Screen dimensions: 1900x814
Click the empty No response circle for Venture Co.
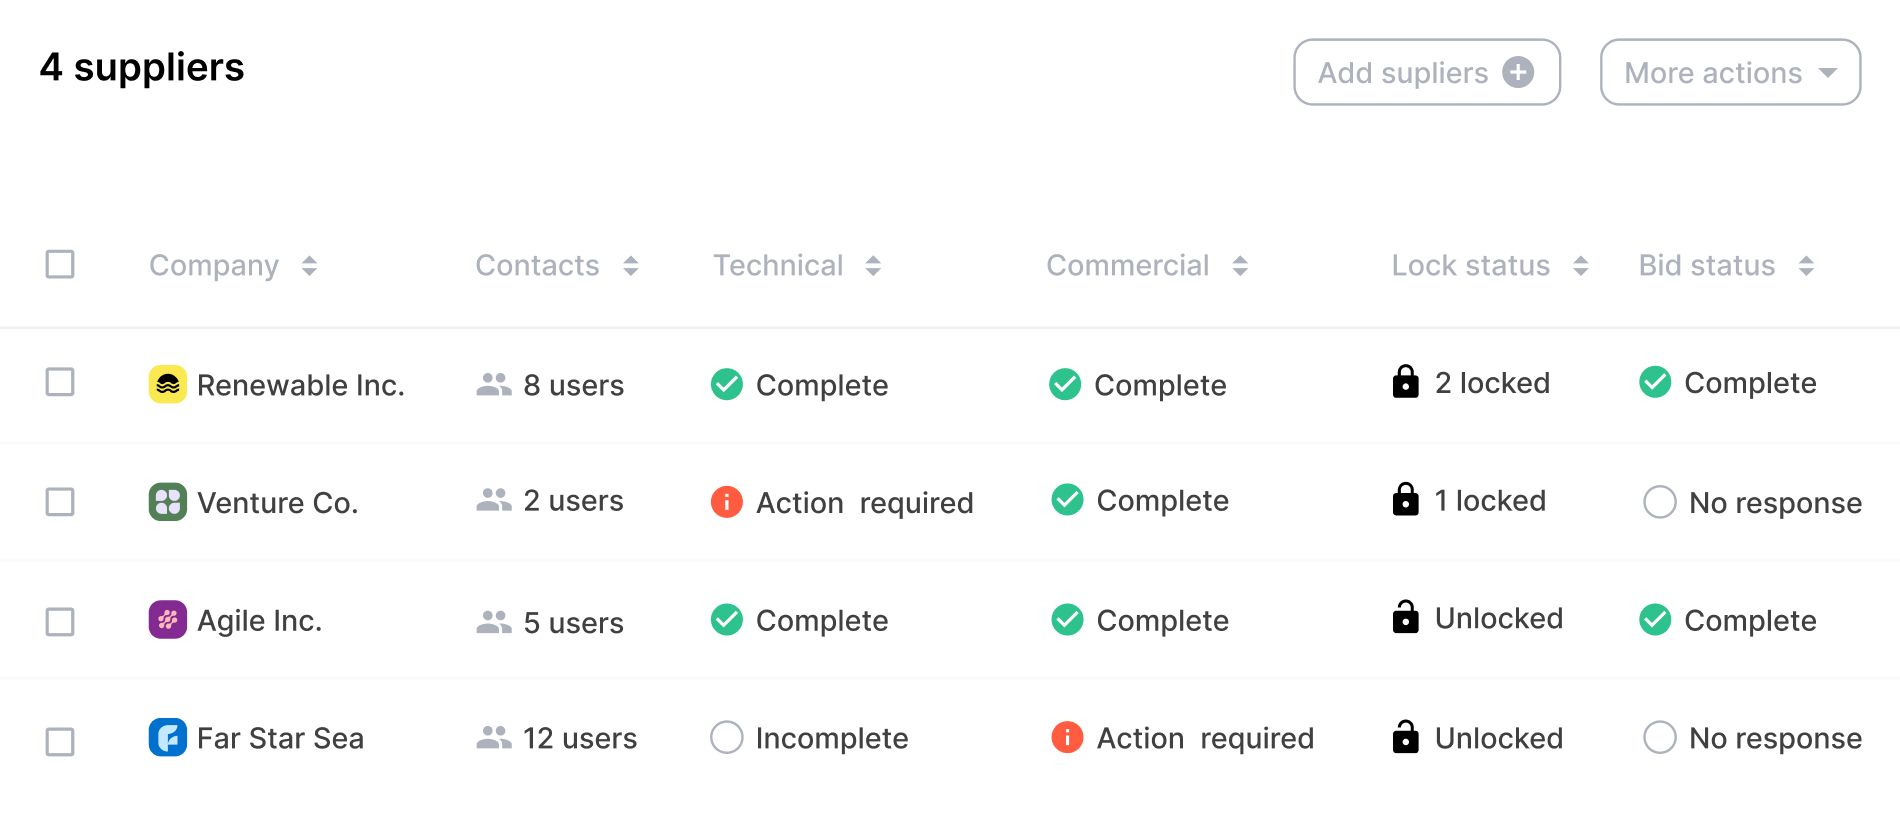(1660, 502)
